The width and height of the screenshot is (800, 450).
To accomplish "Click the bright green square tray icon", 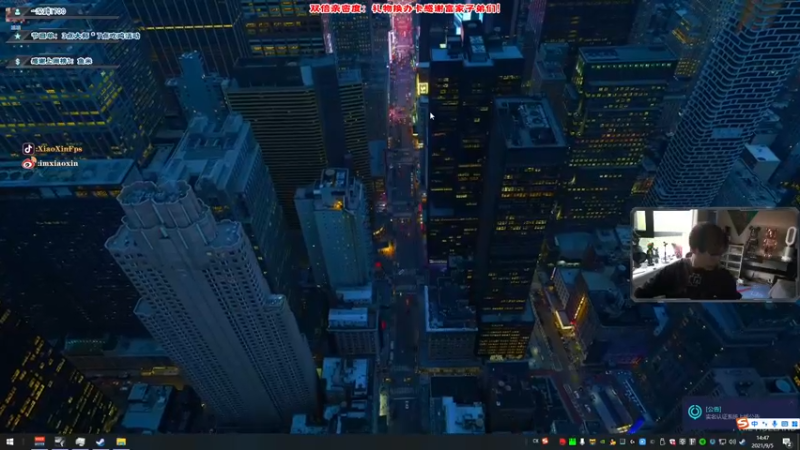I will pos(572,442).
